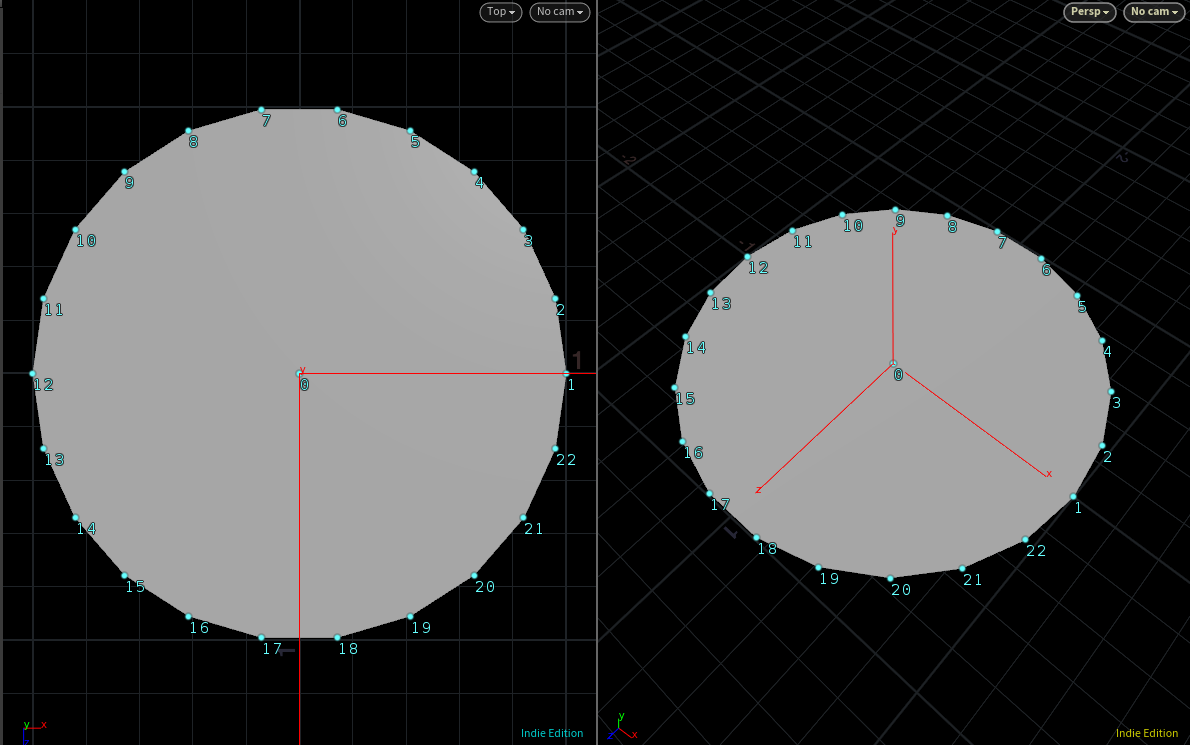This screenshot has width=1190, height=745.
Task: Select center point 0 in Top viewport
Action: [299, 373]
